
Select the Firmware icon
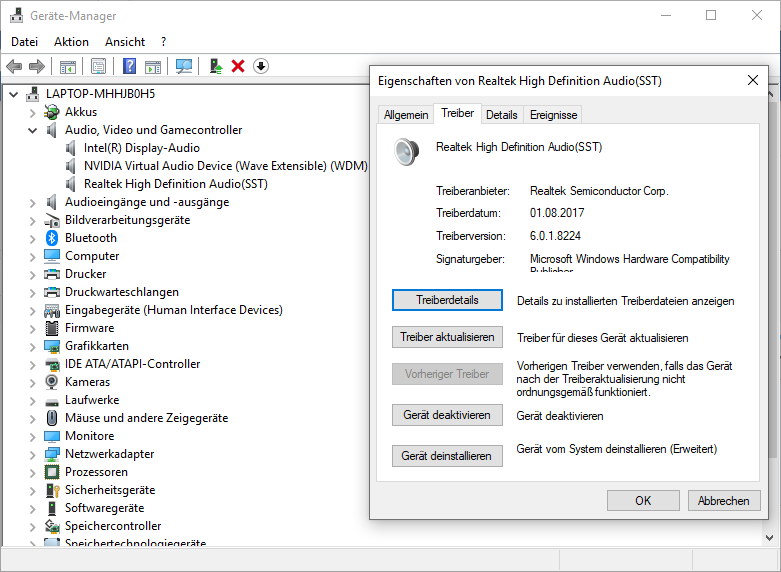[52, 328]
